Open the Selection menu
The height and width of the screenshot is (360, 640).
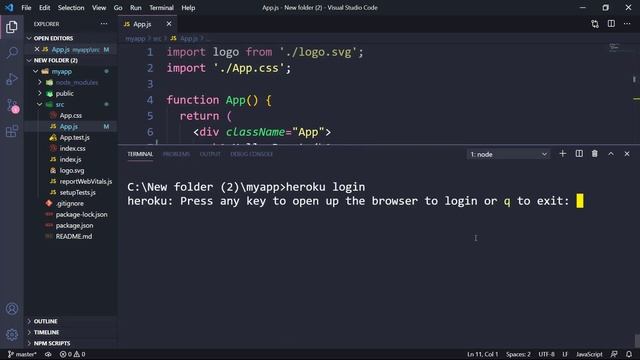(71, 8)
